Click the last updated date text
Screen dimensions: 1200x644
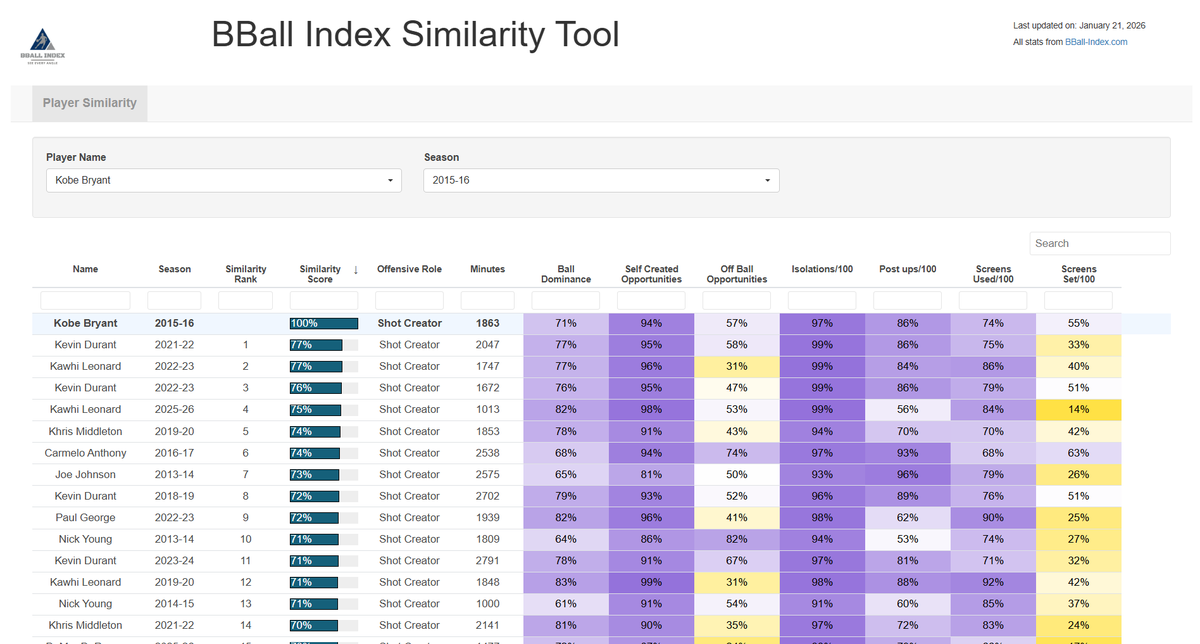pos(1081,25)
